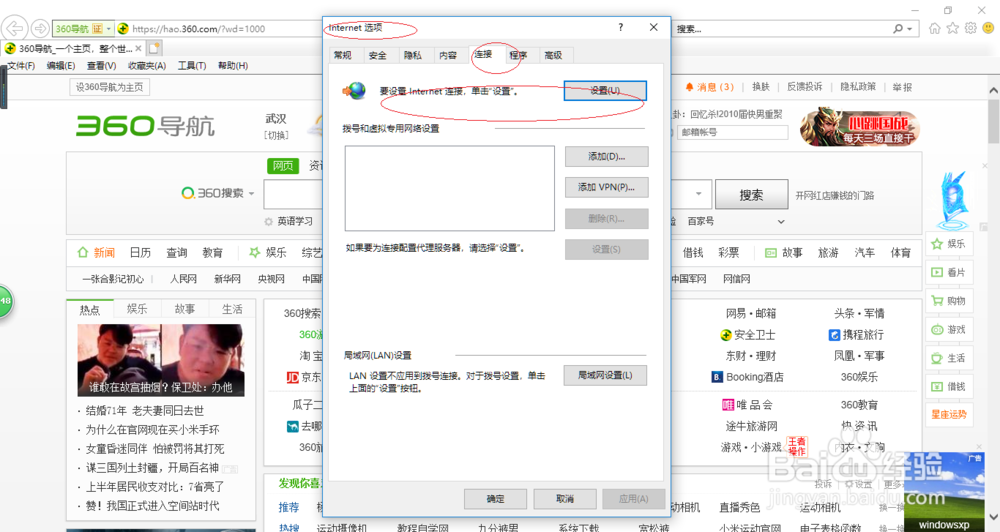The width and height of the screenshot is (1000, 532).
Task: Open the 文件(F) menu
Action: [x=21, y=66]
